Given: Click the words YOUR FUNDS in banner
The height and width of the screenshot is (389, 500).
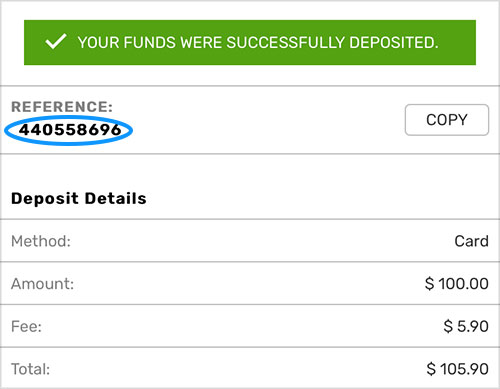Looking at the screenshot, I should point(127,43).
